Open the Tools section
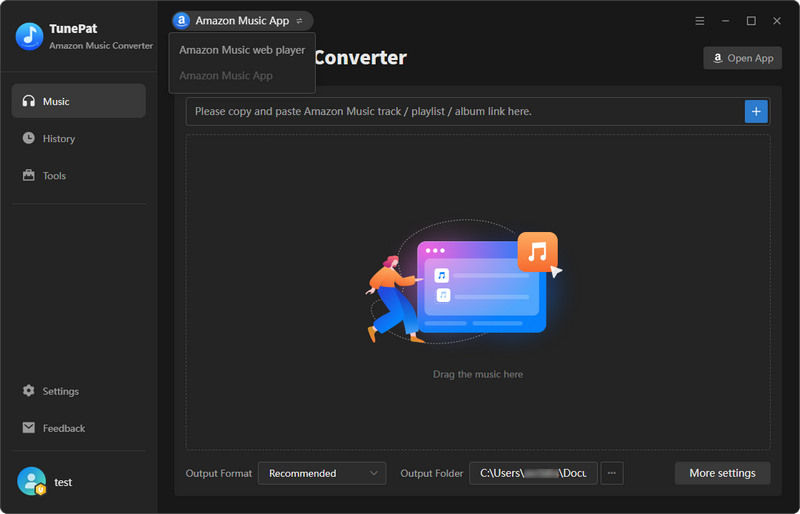 click(79, 176)
